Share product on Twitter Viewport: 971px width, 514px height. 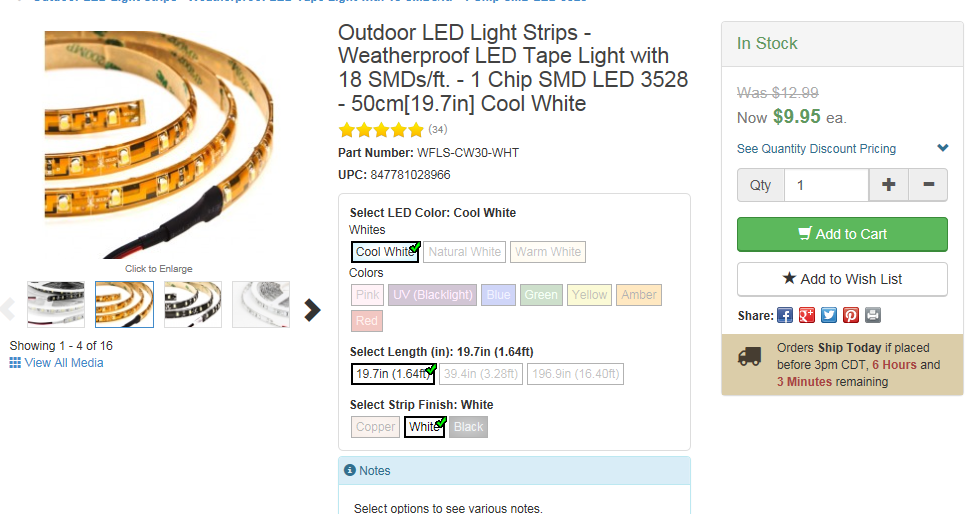click(x=829, y=315)
